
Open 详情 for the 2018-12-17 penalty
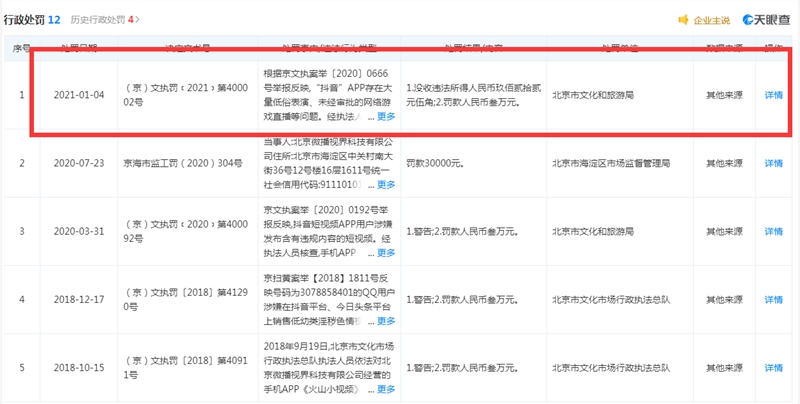[773, 299]
